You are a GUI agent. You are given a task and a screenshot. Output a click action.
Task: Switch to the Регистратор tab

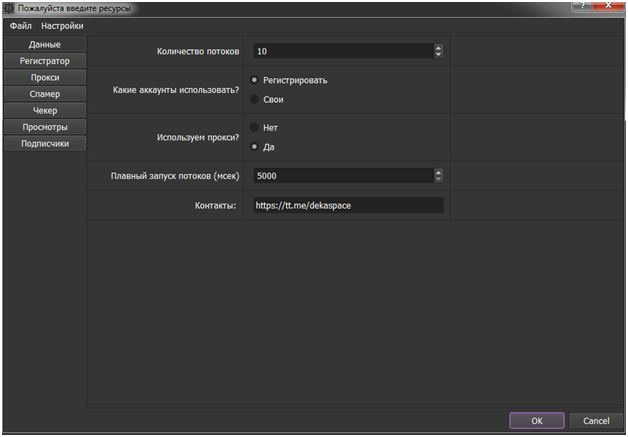(x=44, y=61)
